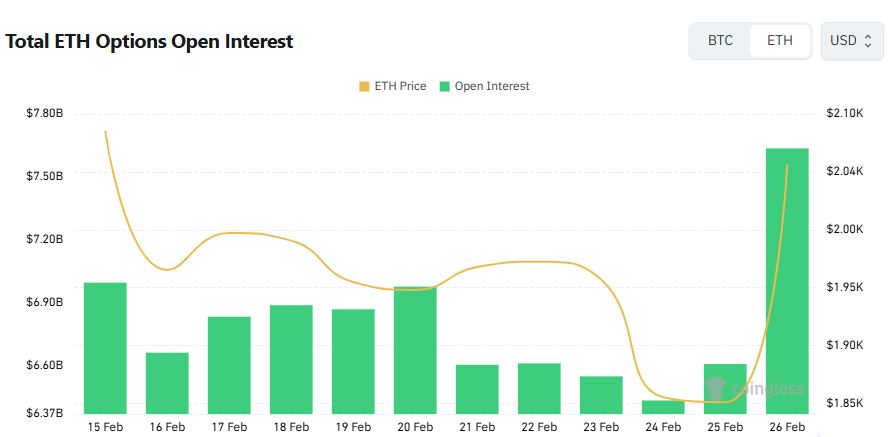The image size is (889, 437).
Task: Click the $2.10K price axis label
Action: [846, 114]
